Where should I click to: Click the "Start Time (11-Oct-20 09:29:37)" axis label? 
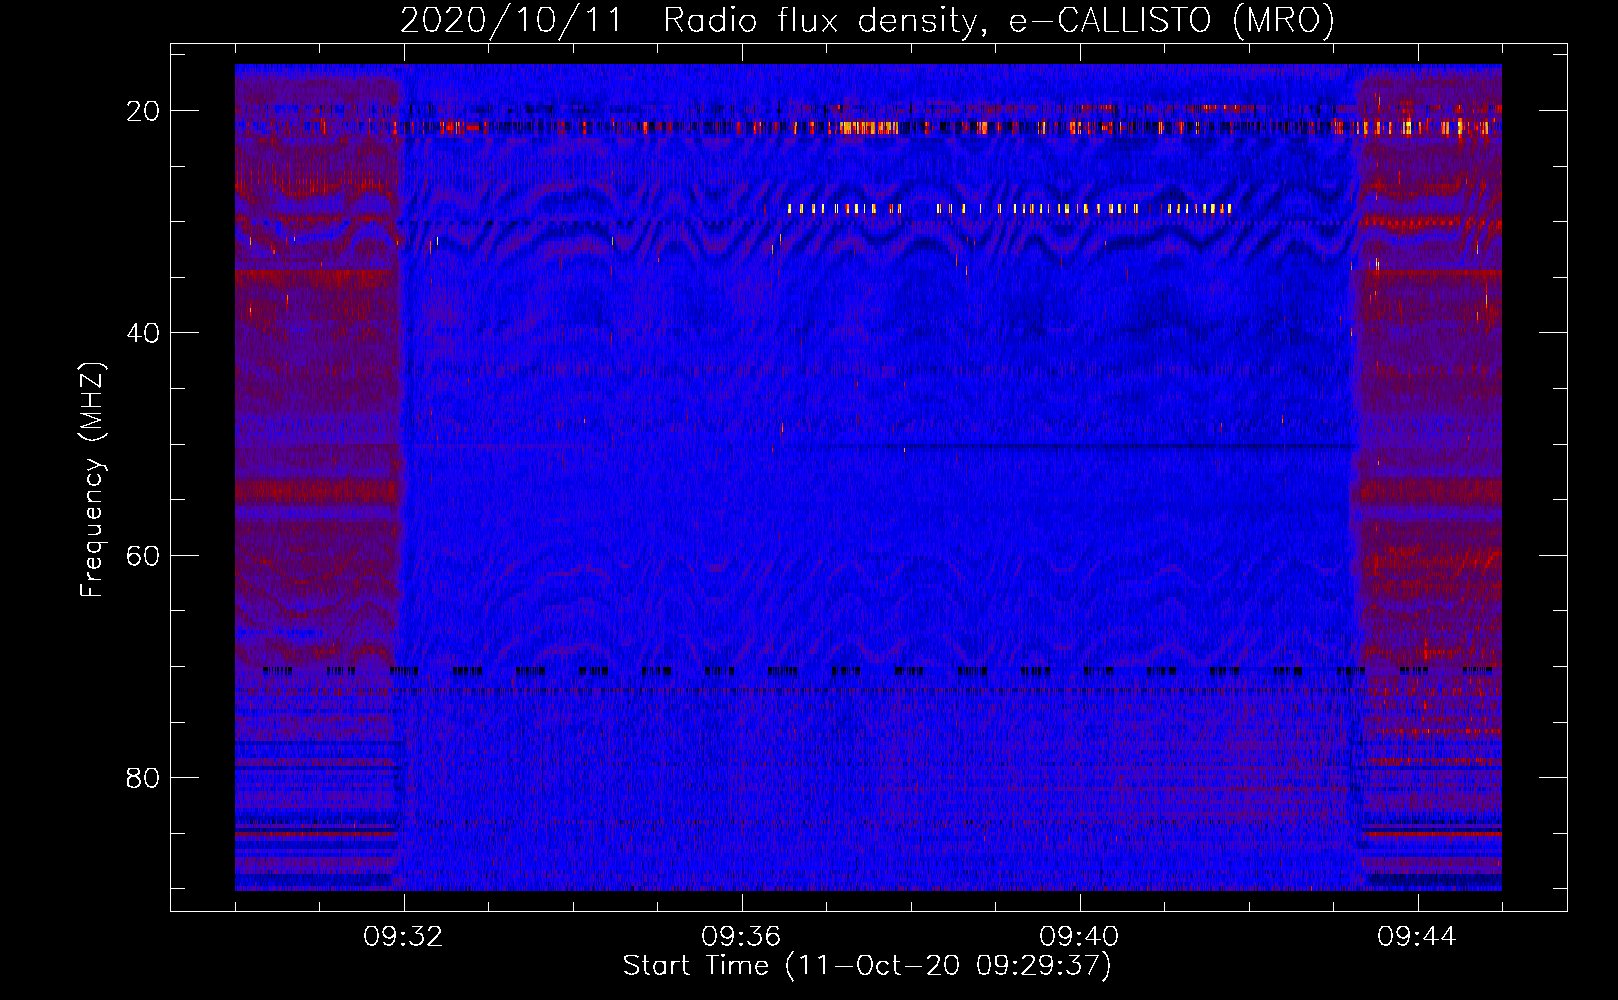[x=867, y=966]
